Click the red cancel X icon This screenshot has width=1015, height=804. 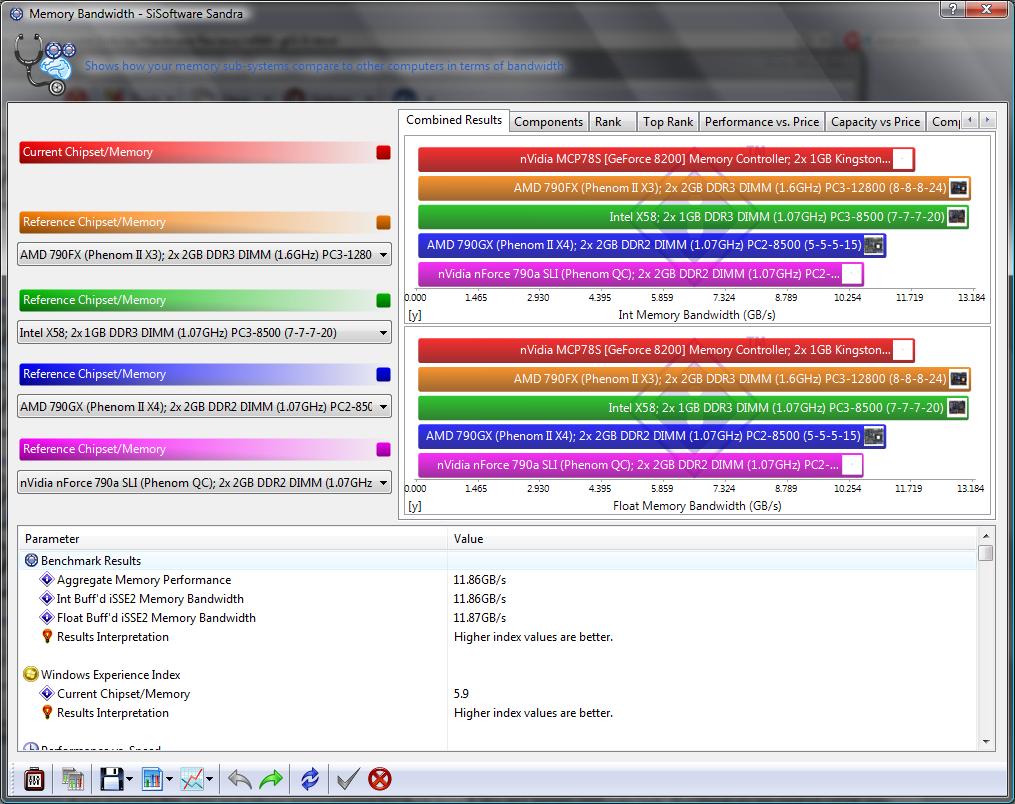click(x=380, y=779)
